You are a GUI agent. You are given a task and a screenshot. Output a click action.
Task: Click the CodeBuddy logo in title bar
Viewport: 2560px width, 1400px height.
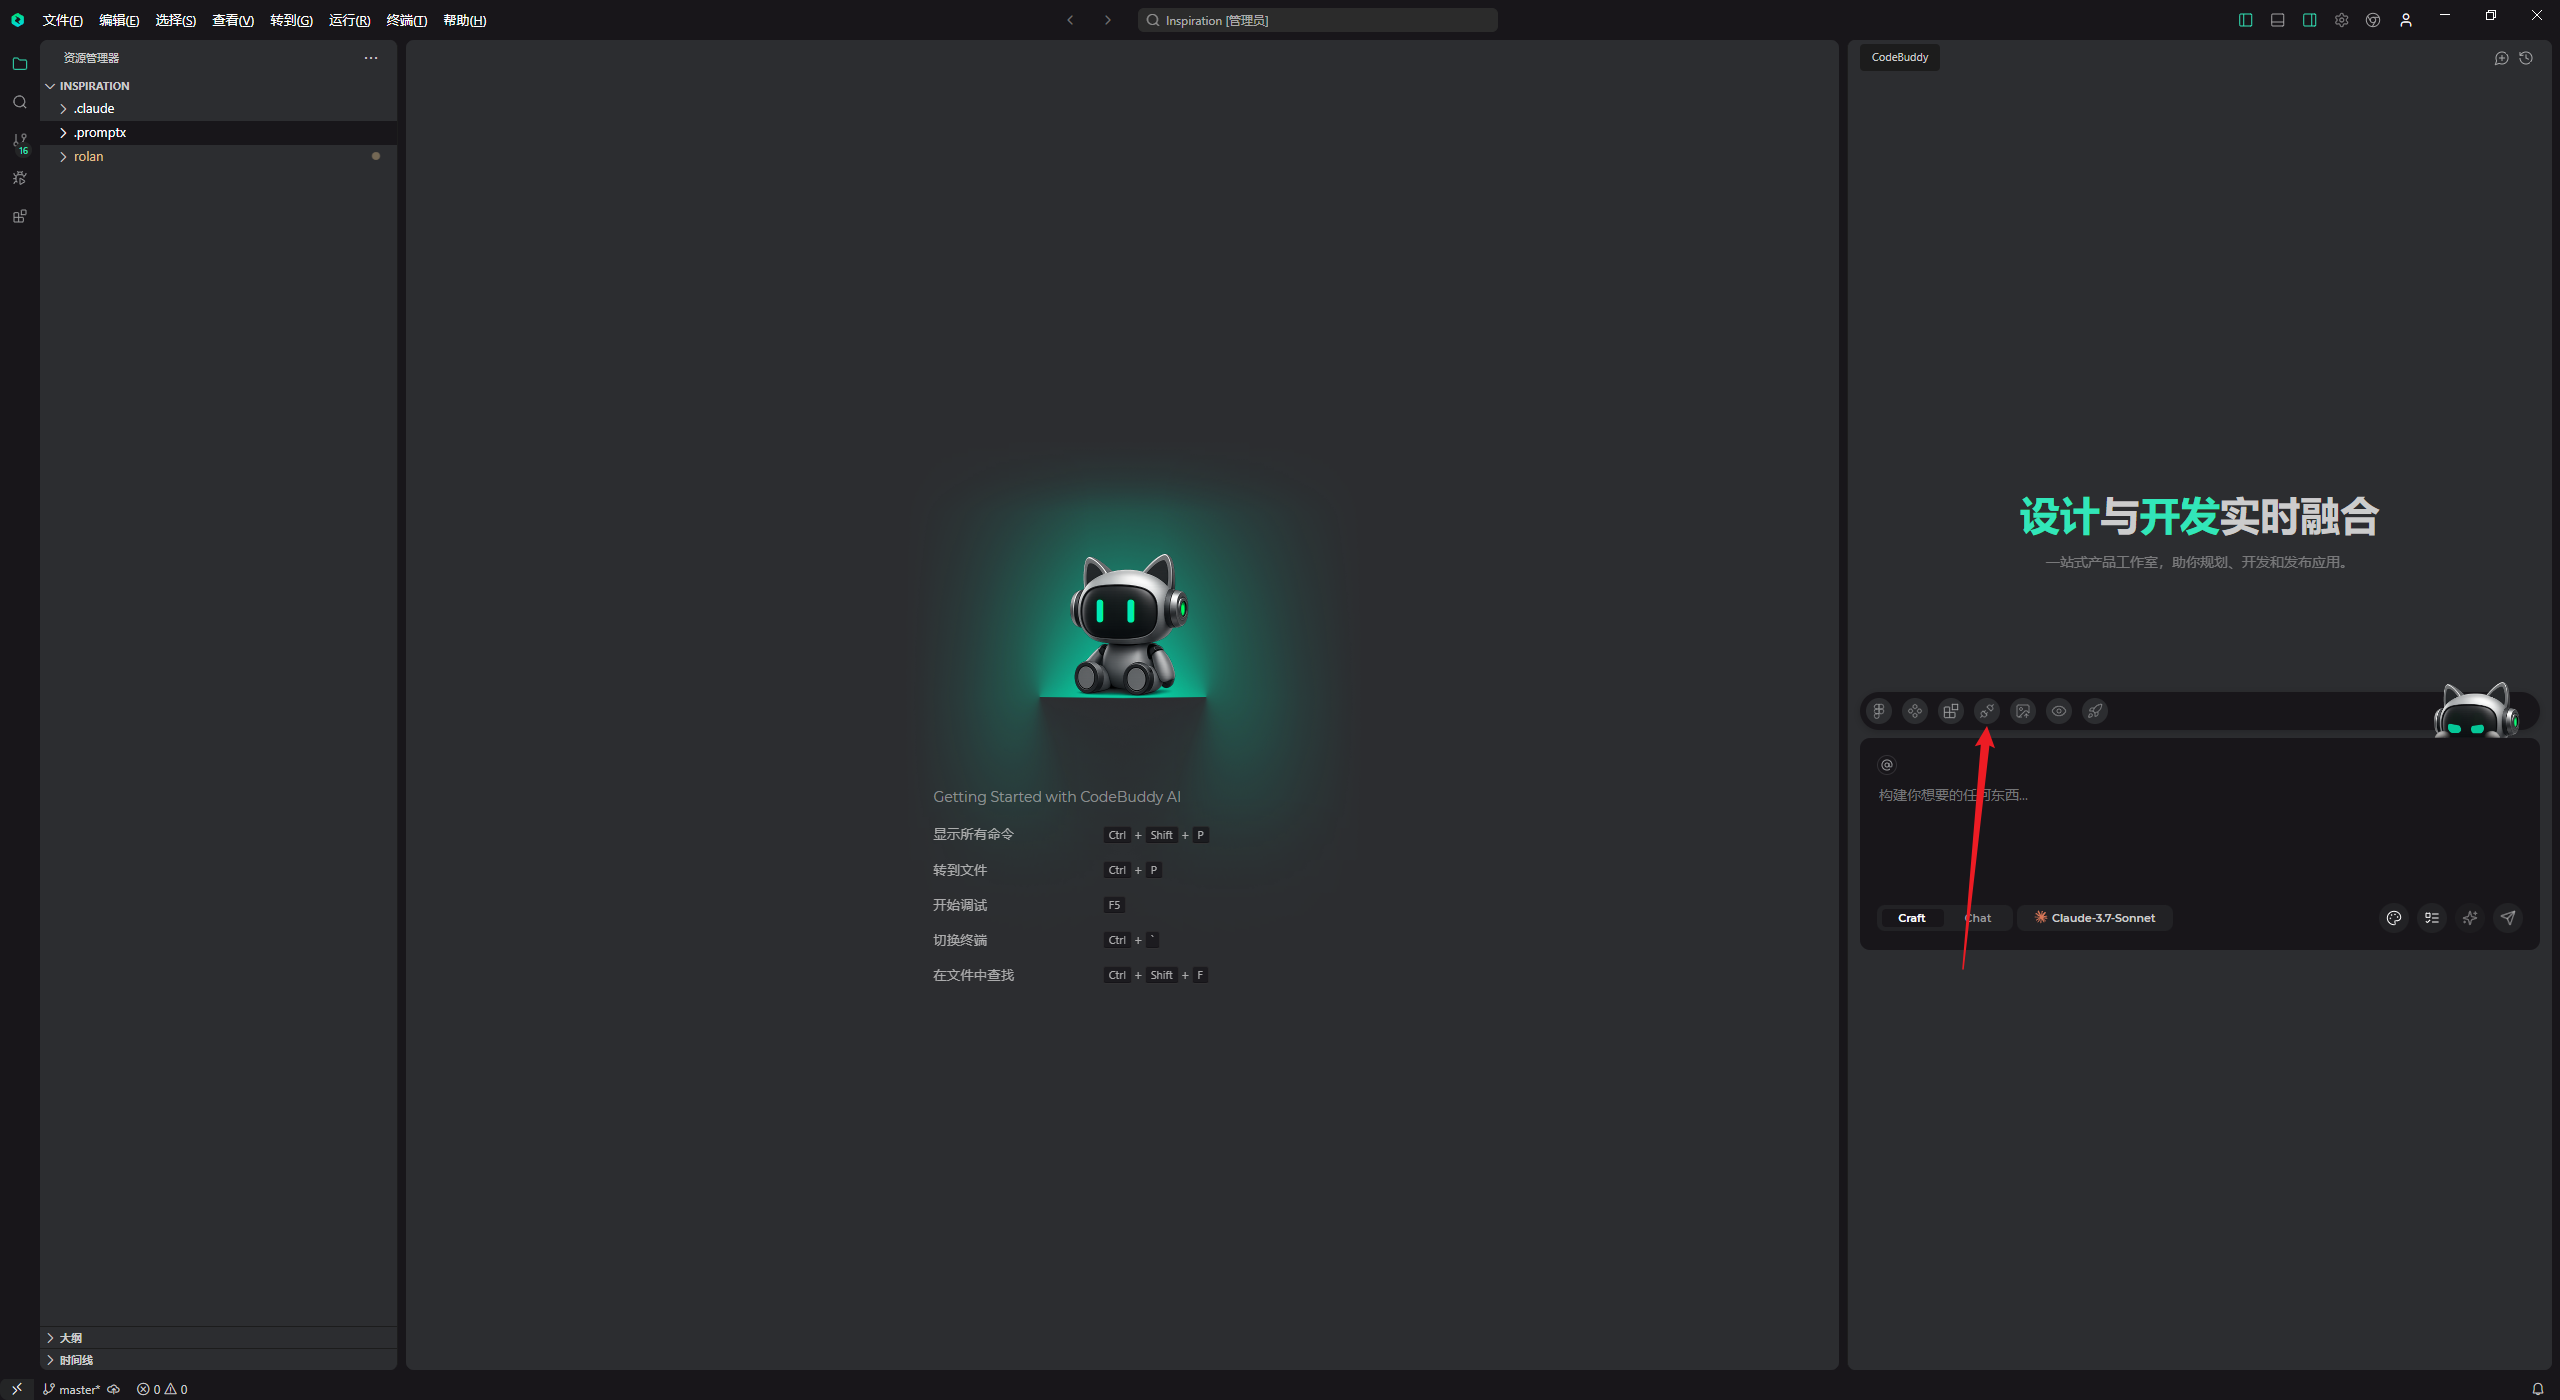(17, 19)
